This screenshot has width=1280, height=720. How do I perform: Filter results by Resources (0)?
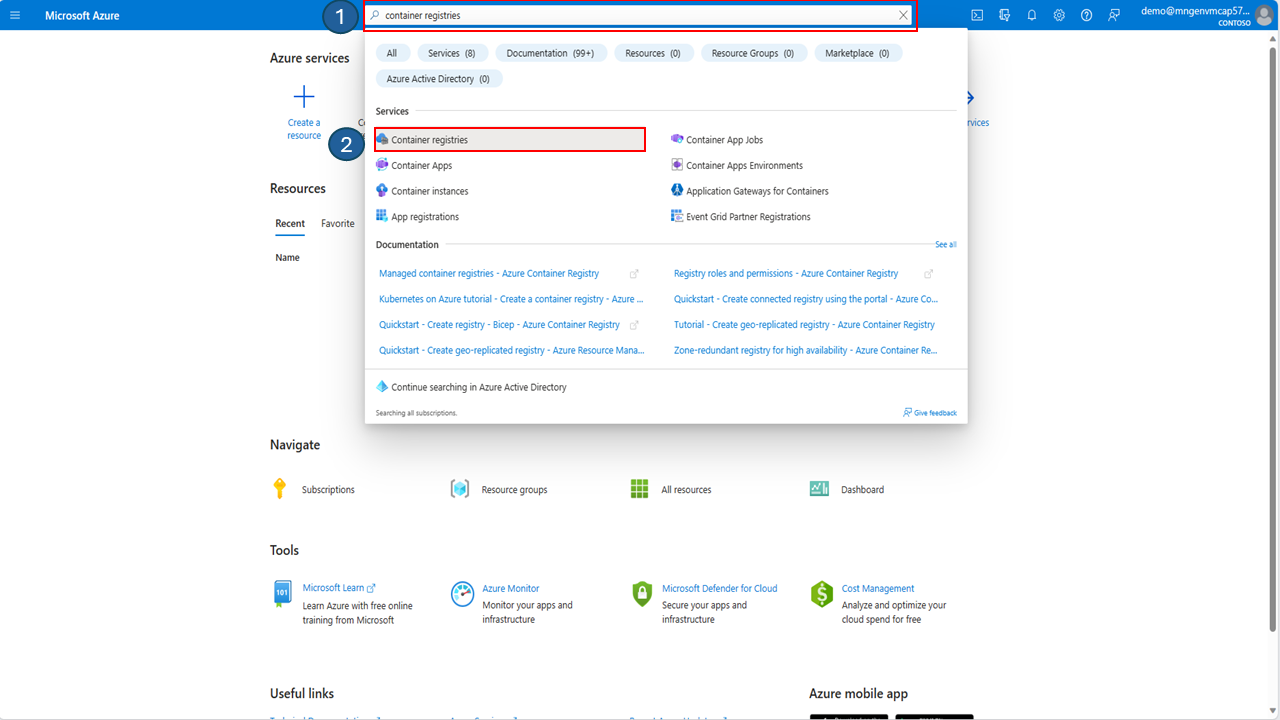tap(653, 53)
